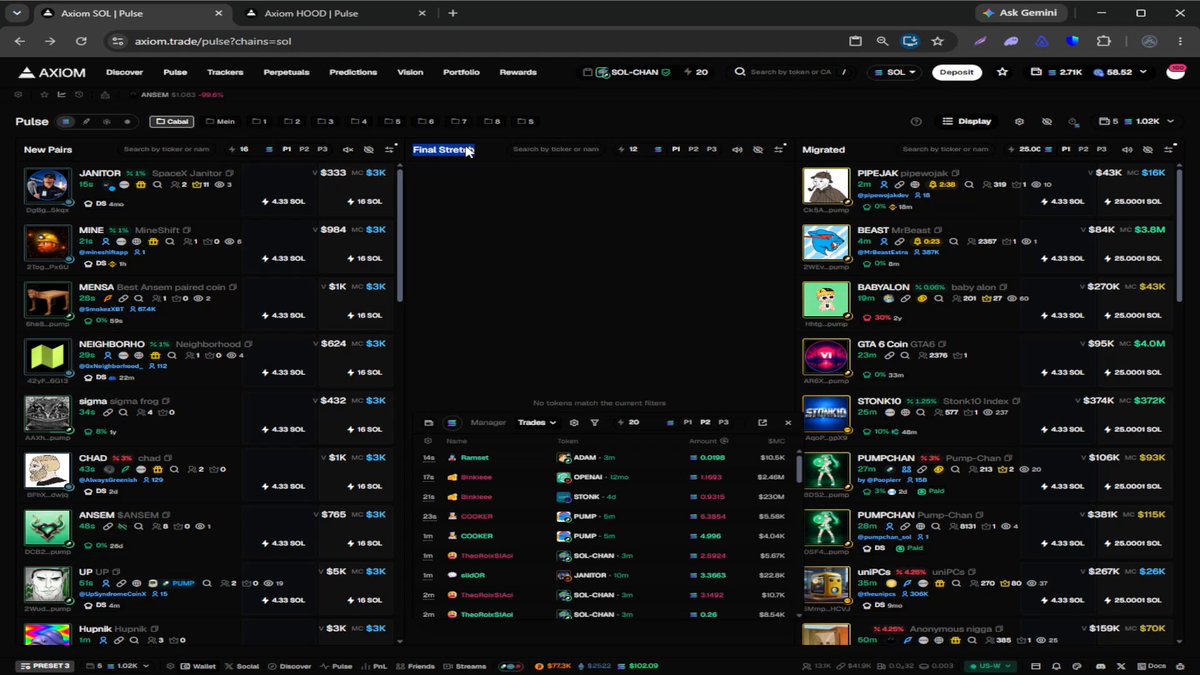Open tracker panel filter funnel icon
The image size is (1200, 675).
point(594,422)
